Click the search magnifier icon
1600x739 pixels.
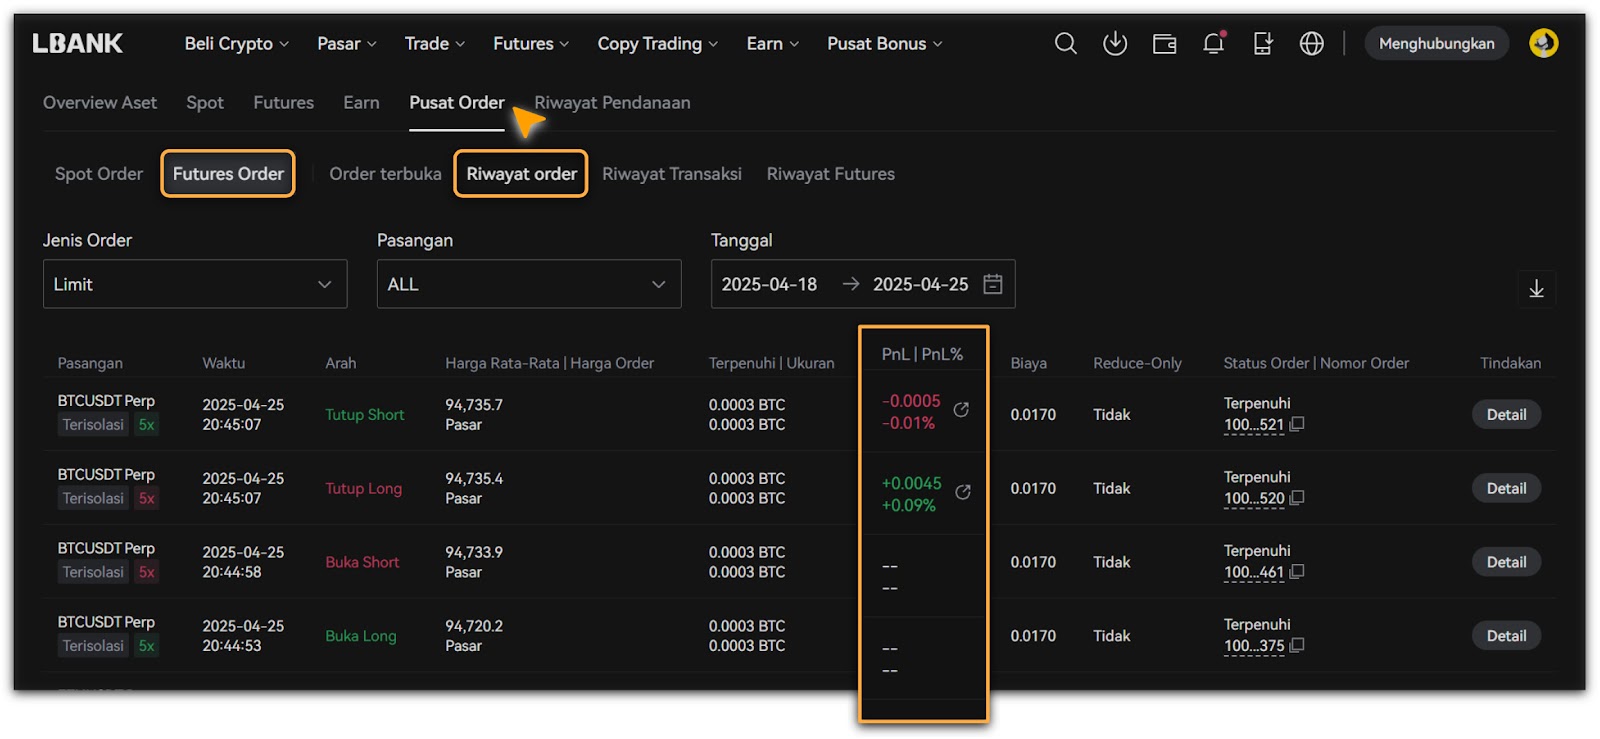[1065, 44]
